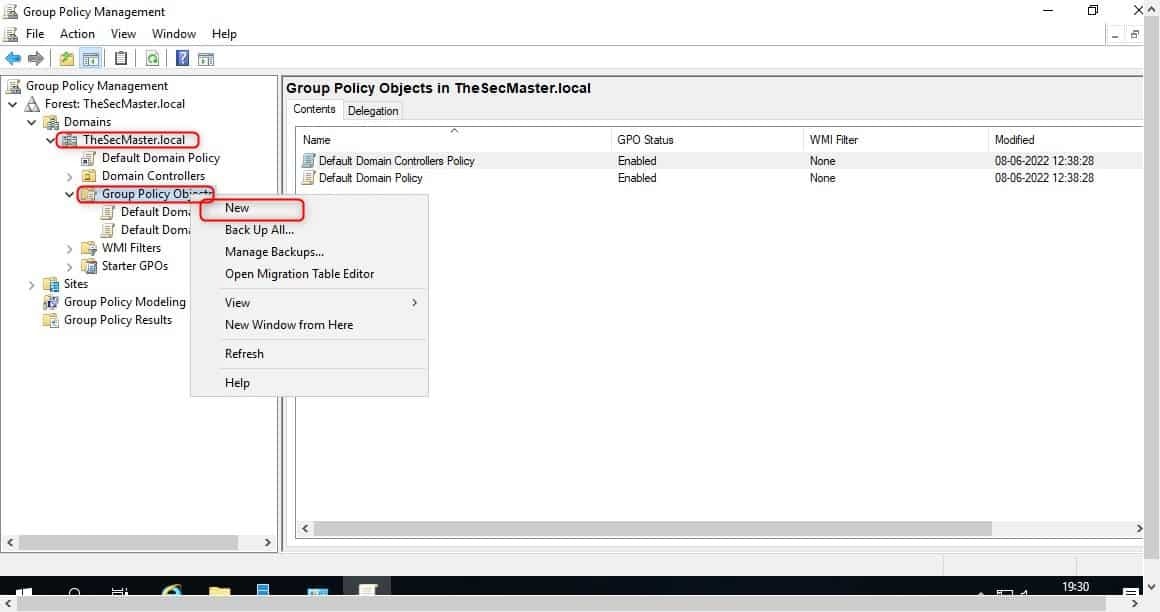
Task: Click the console icon left of File menu
Action: tap(10, 34)
